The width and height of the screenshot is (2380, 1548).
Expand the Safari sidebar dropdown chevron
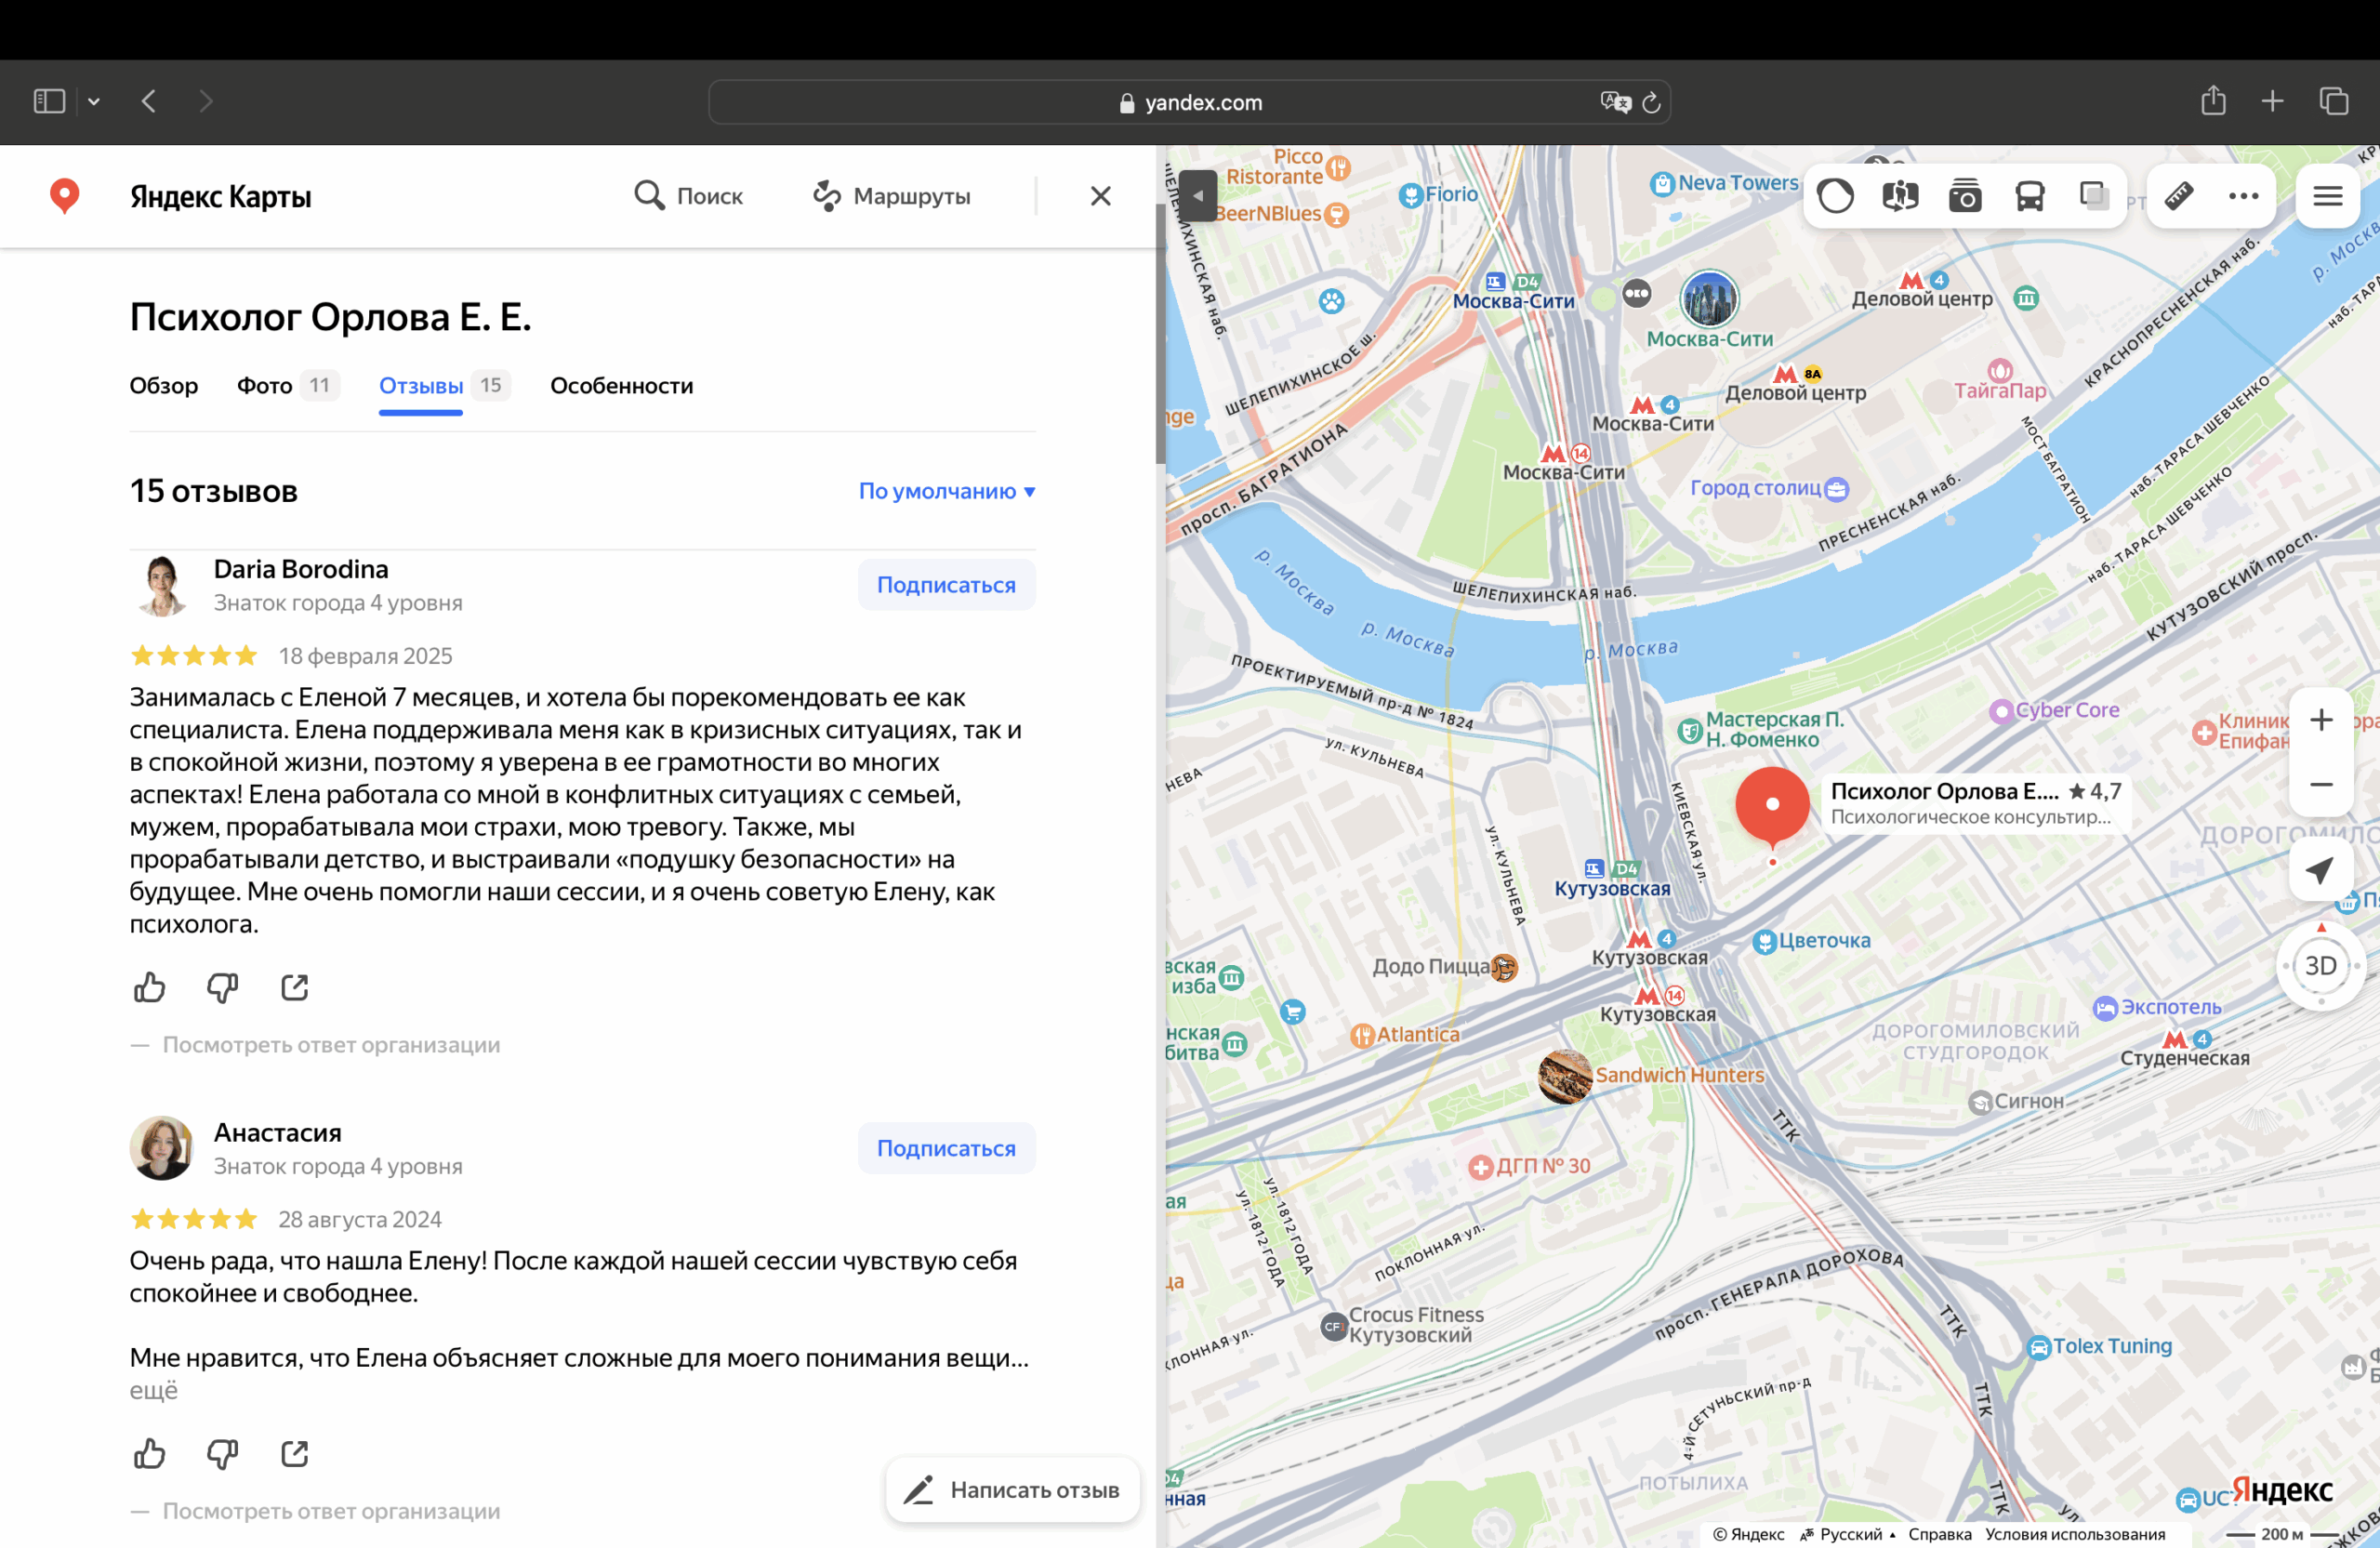pos(94,102)
